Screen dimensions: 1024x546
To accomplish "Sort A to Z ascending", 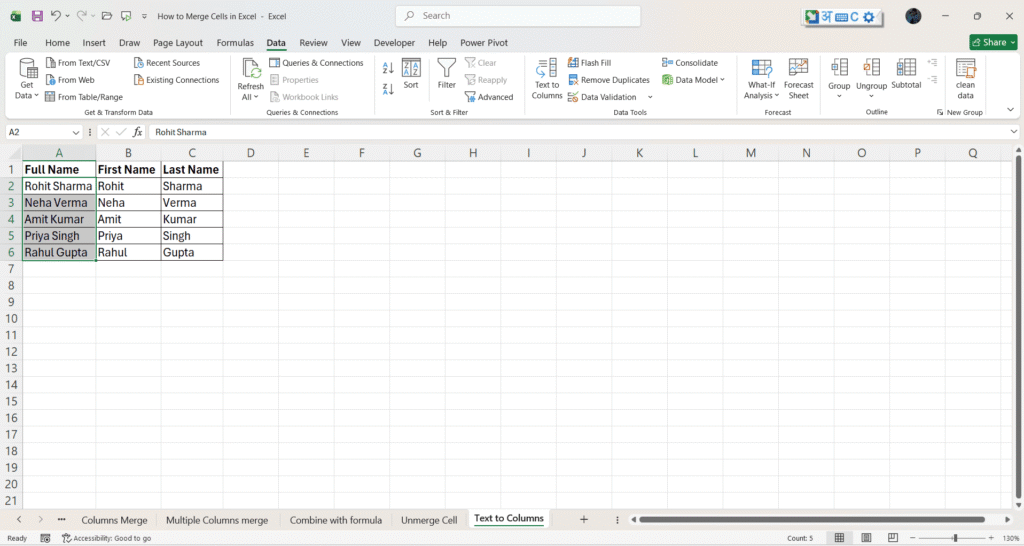I will [x=388, y=68].
